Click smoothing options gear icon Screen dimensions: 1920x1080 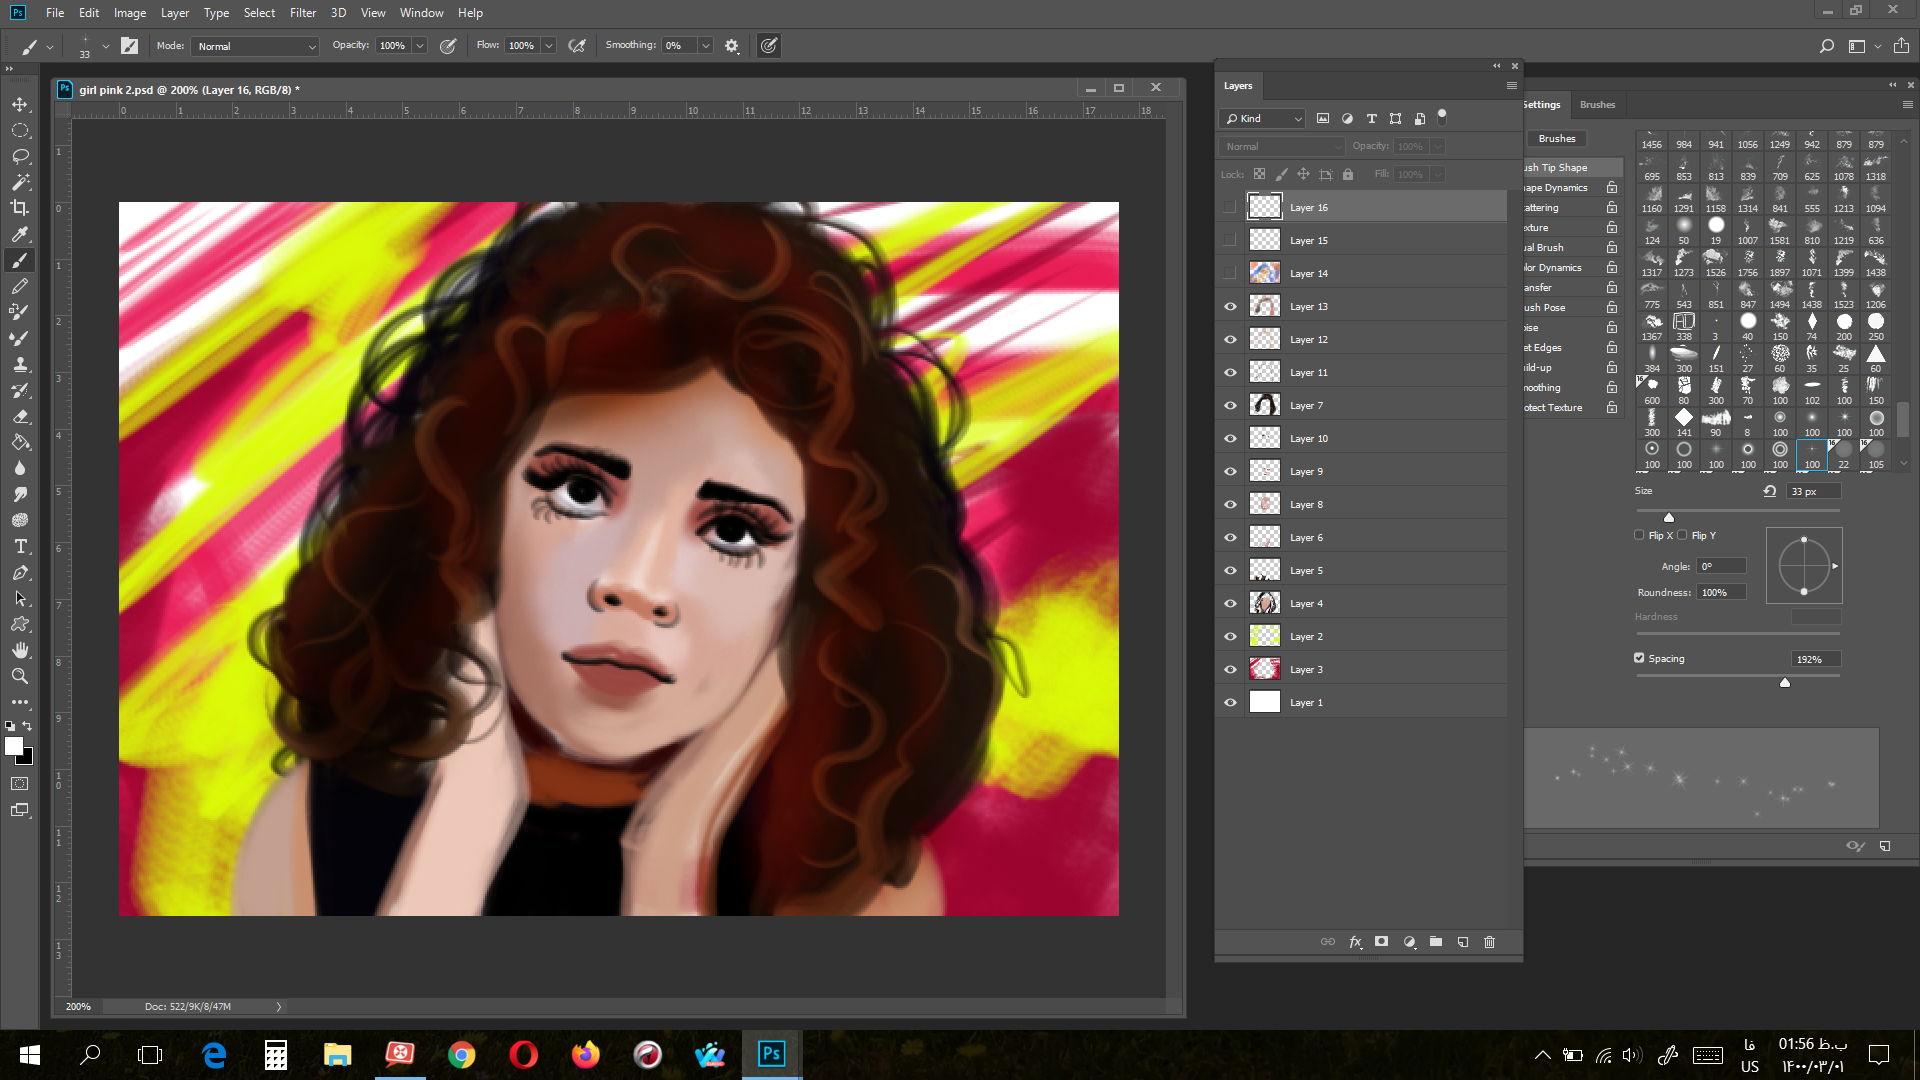[732, 46]
